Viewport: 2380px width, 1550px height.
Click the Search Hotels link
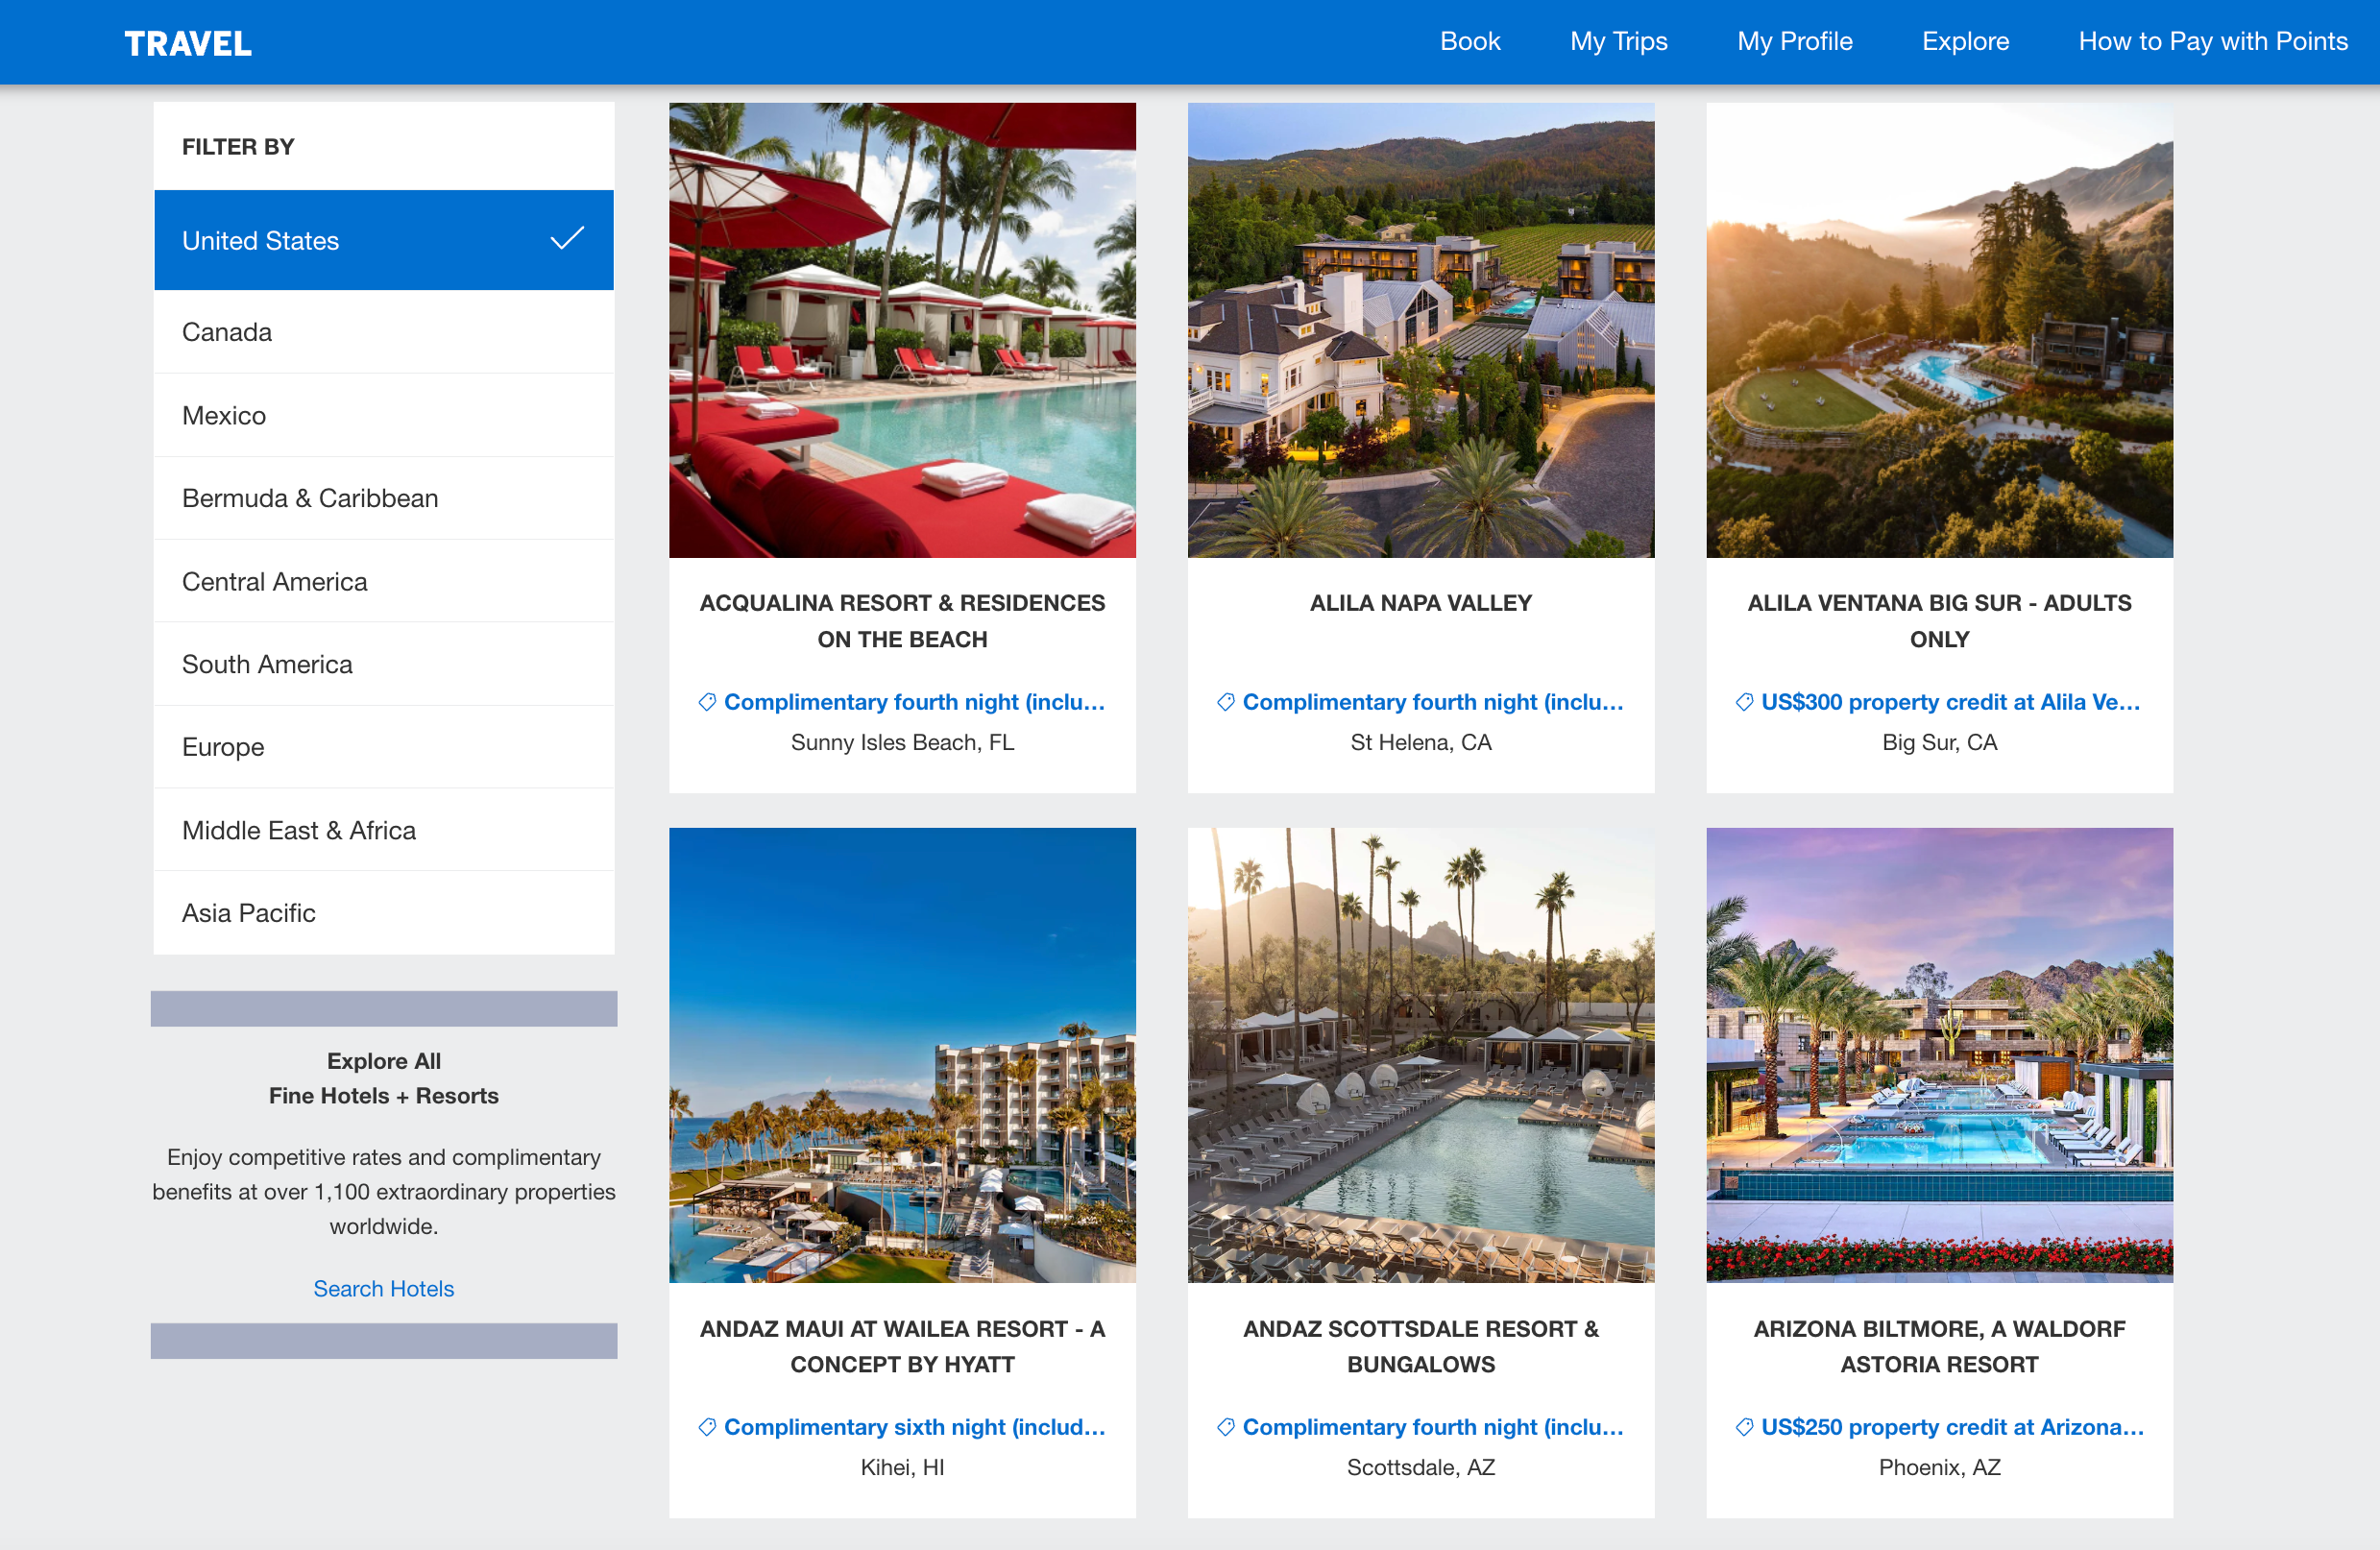point(383,1288)
